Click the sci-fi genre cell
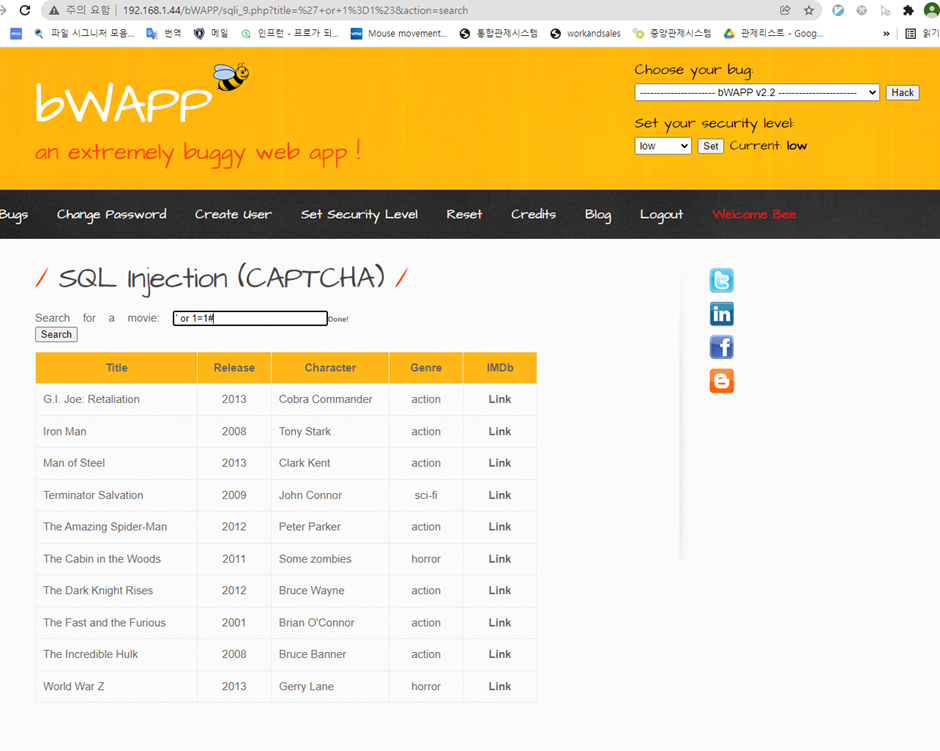Image resolution: width=940 pixels, height=751 pixels. pos(426,495)
